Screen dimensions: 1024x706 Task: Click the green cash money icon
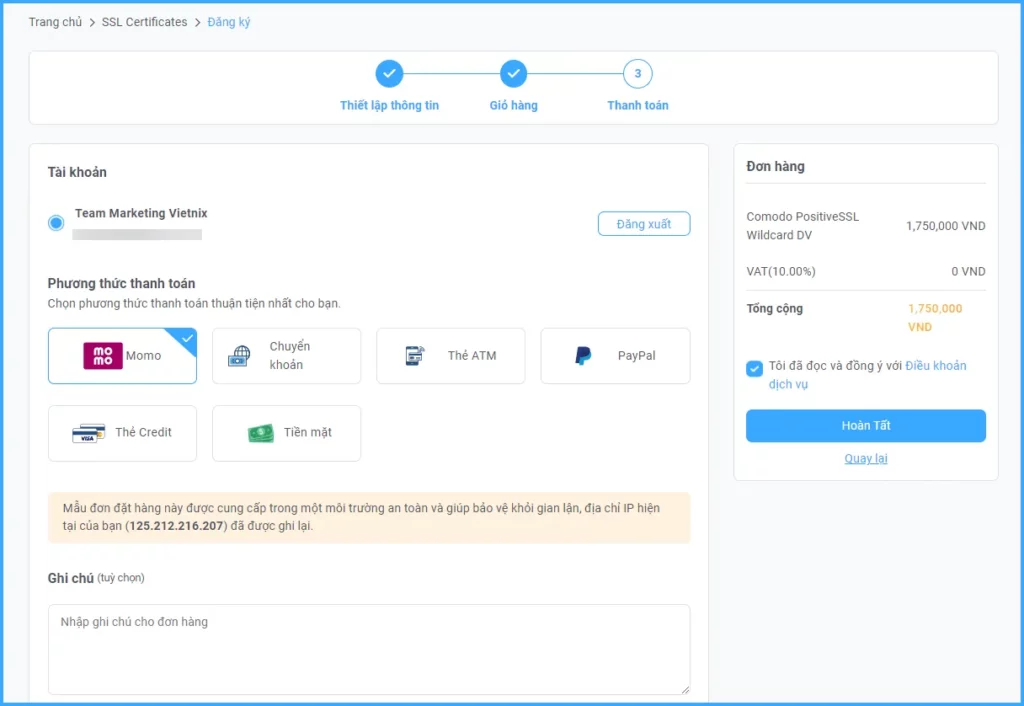point(261,433)
